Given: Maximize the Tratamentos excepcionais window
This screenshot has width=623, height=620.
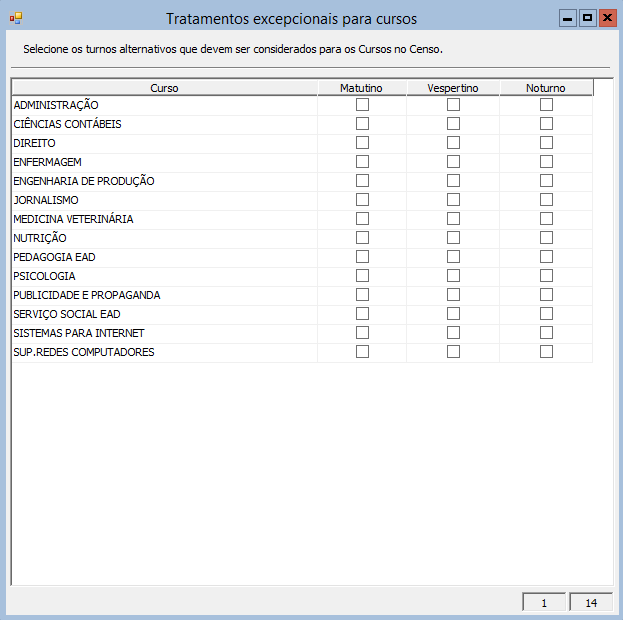Looking at the screenshot, I should 587,18.
